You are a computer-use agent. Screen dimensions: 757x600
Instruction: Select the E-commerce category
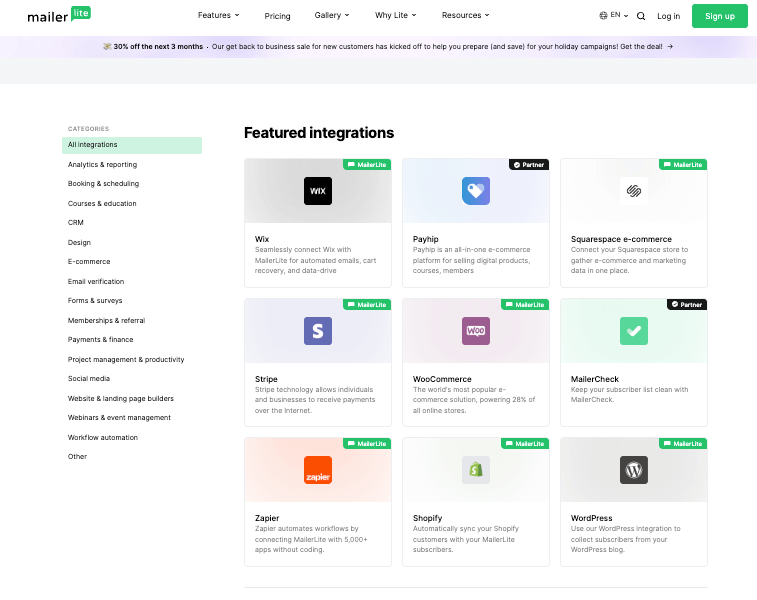coord(89,262)
